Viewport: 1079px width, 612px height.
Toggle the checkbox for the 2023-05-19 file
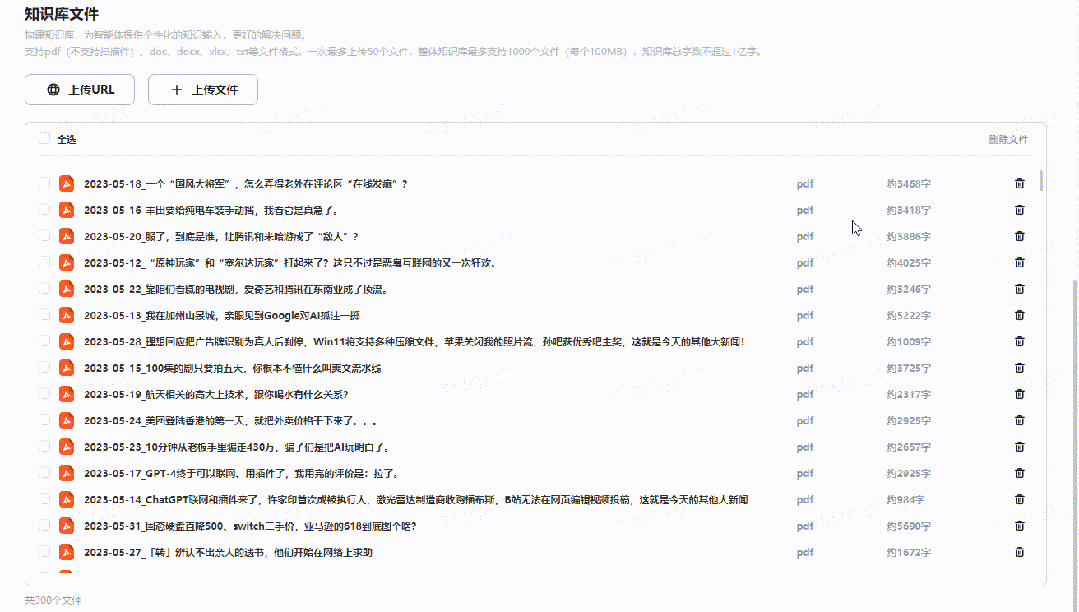[45, 393]
